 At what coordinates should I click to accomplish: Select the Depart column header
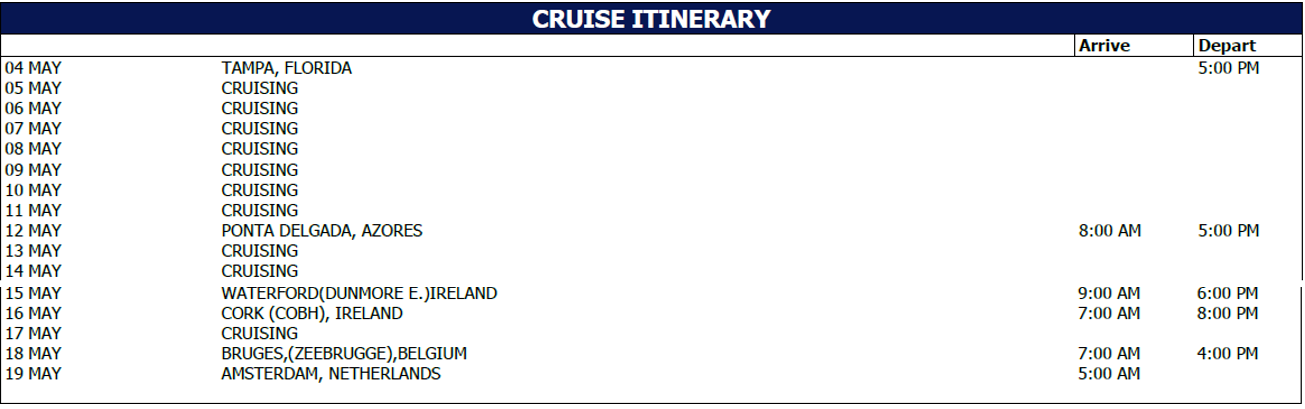point(1227,46)
